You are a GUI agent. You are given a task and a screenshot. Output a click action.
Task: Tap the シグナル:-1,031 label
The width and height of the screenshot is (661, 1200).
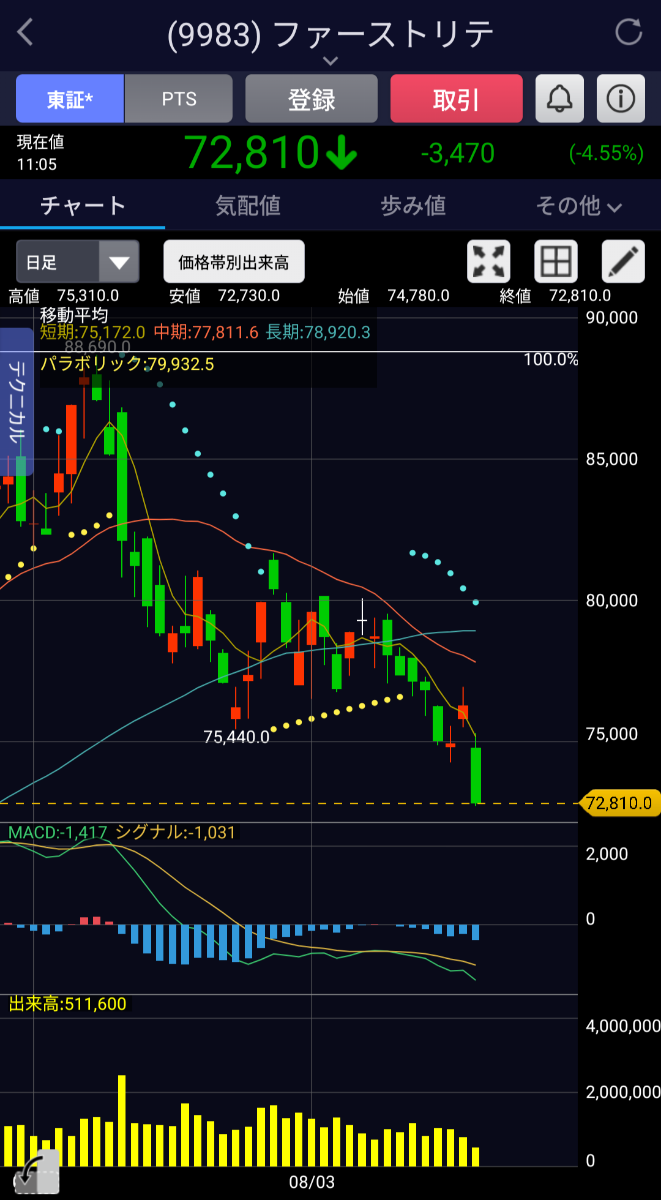pyautogui.click(x=176, y=832)
